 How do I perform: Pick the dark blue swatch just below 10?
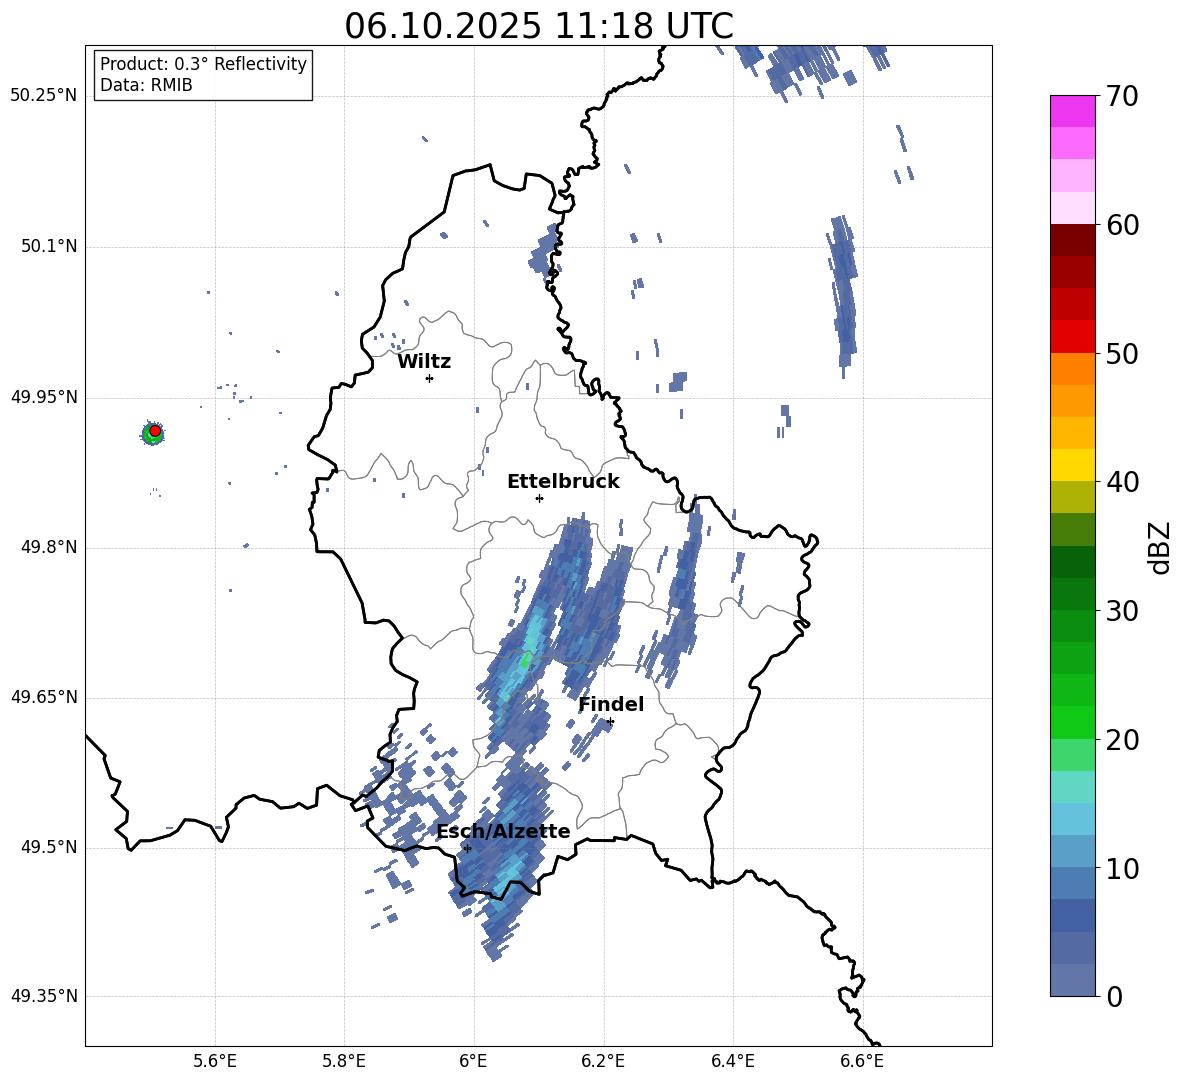point(1072,883)
